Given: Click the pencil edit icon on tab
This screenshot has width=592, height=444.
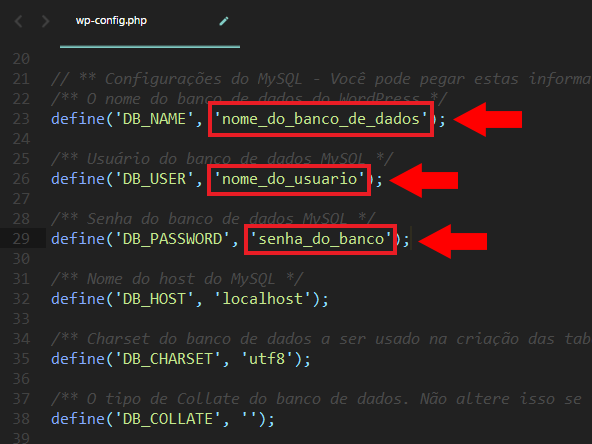Looking at the screenshot, I should click(x=224, y=21).
